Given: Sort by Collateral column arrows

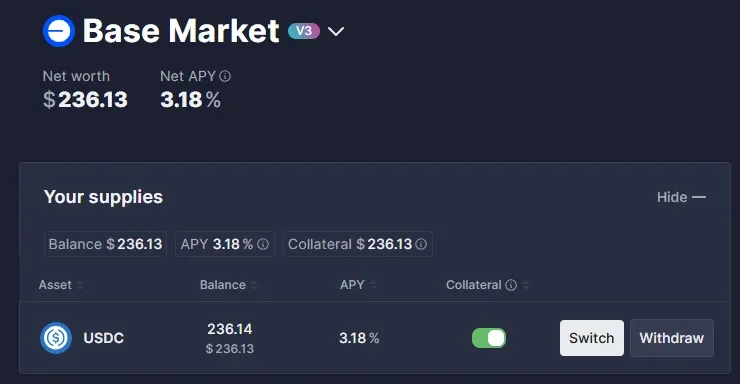Looking at the screenshot, I should point(526,285).
